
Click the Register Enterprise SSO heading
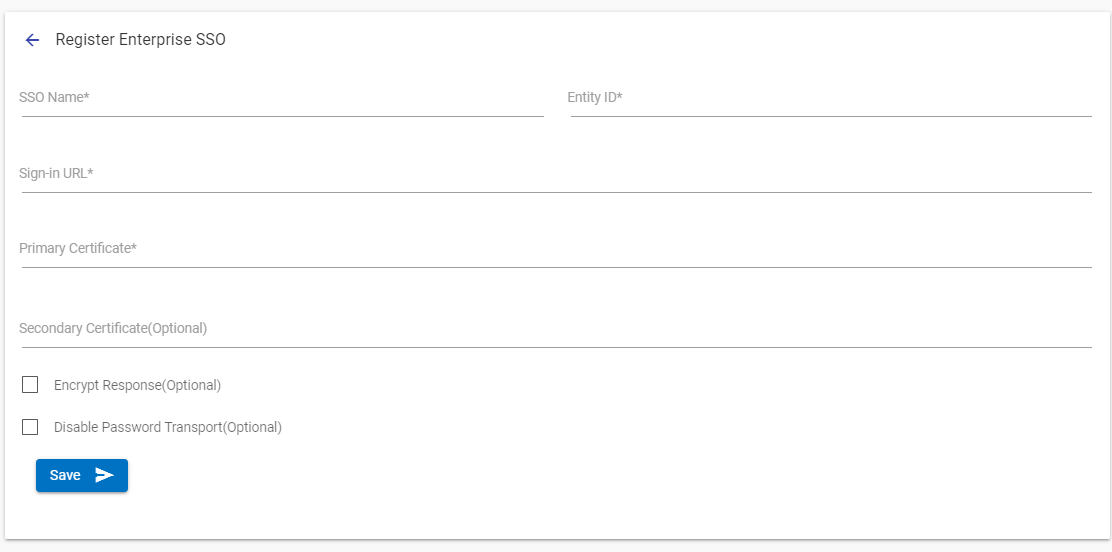coord(141,40)
